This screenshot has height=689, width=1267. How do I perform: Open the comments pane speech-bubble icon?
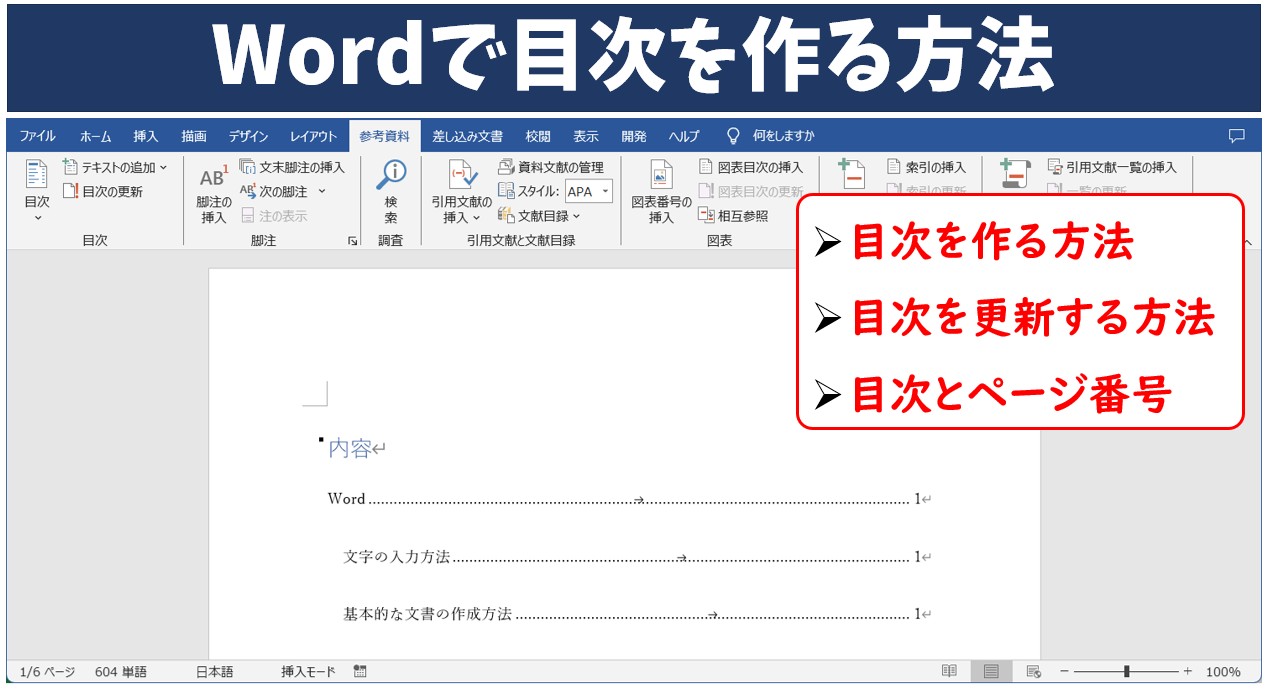[1236, 136]
